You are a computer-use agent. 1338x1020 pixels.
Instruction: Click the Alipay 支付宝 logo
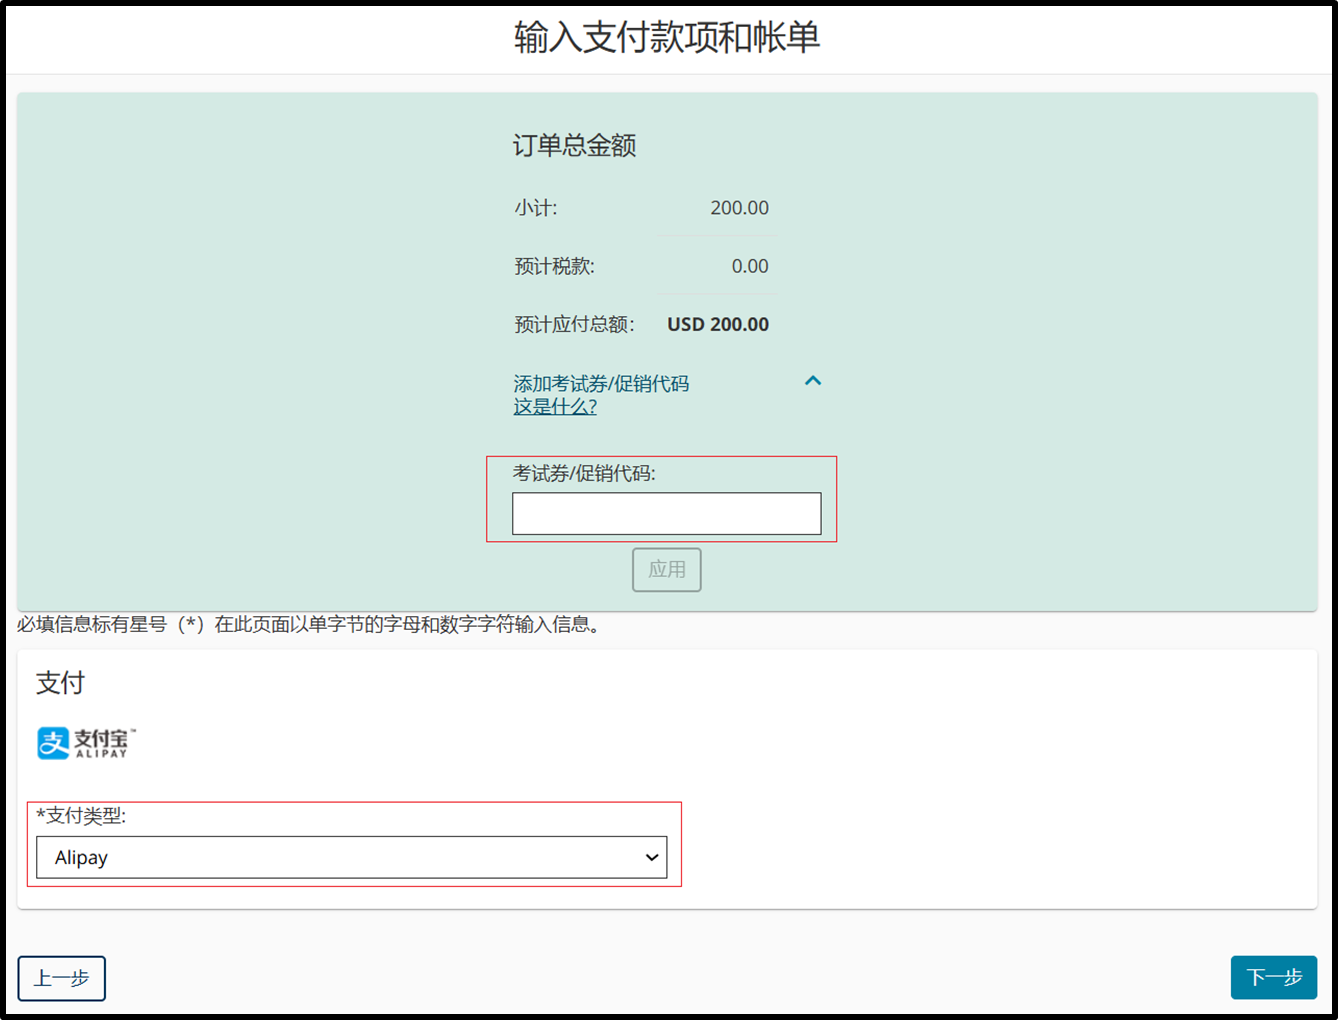[86, 743]
